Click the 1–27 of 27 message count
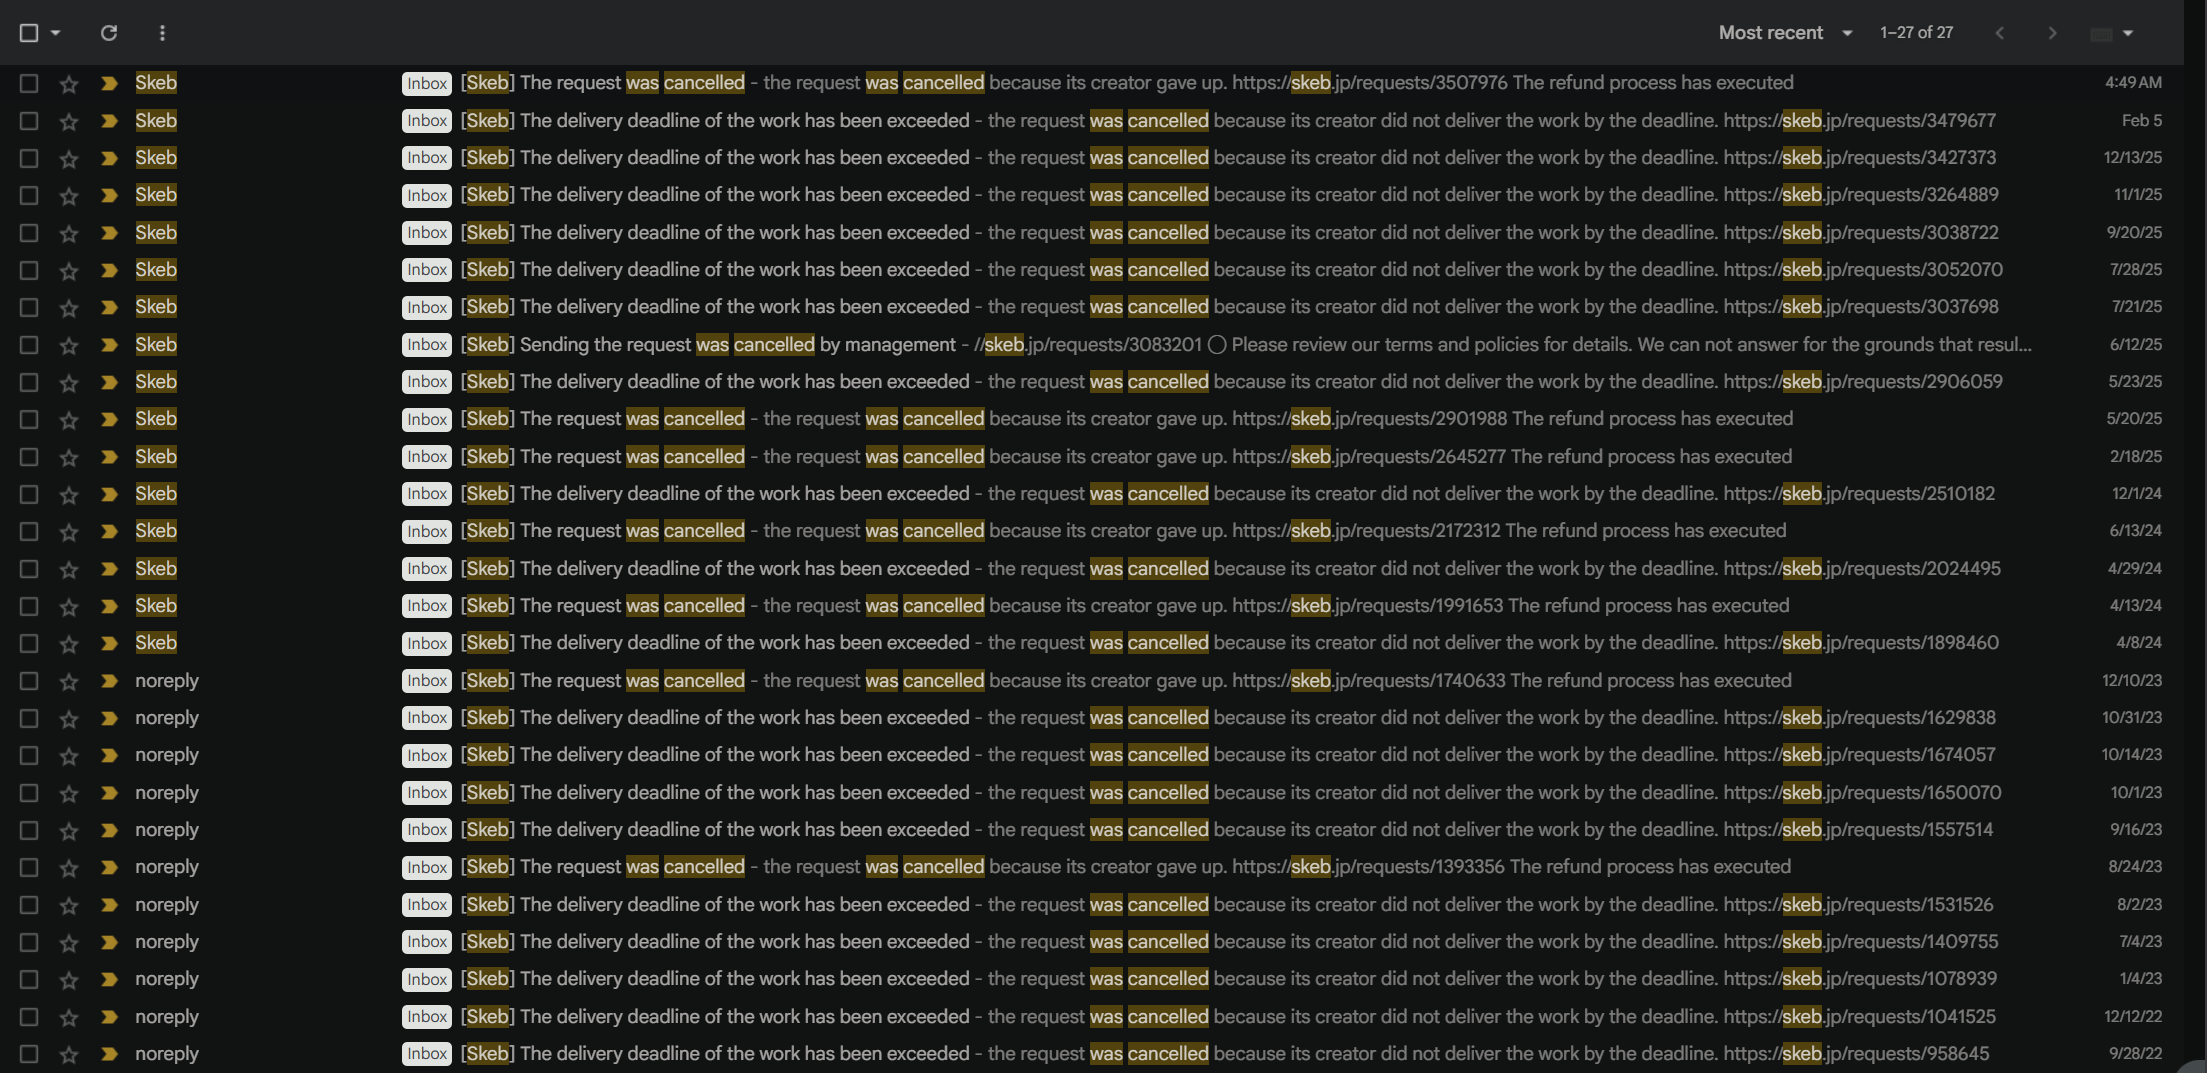This screenshot has width=2207, height=1073. pyautogui.click(x=1916, y=33)
